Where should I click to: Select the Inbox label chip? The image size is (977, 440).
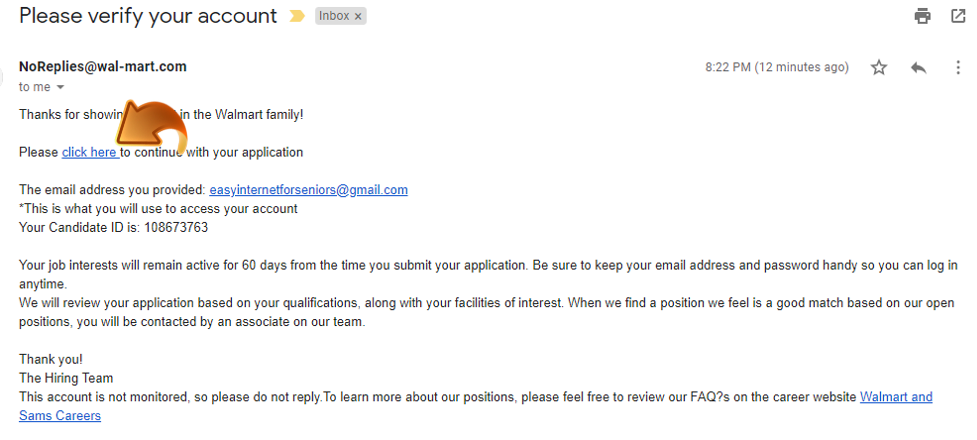tap(335, 16)
